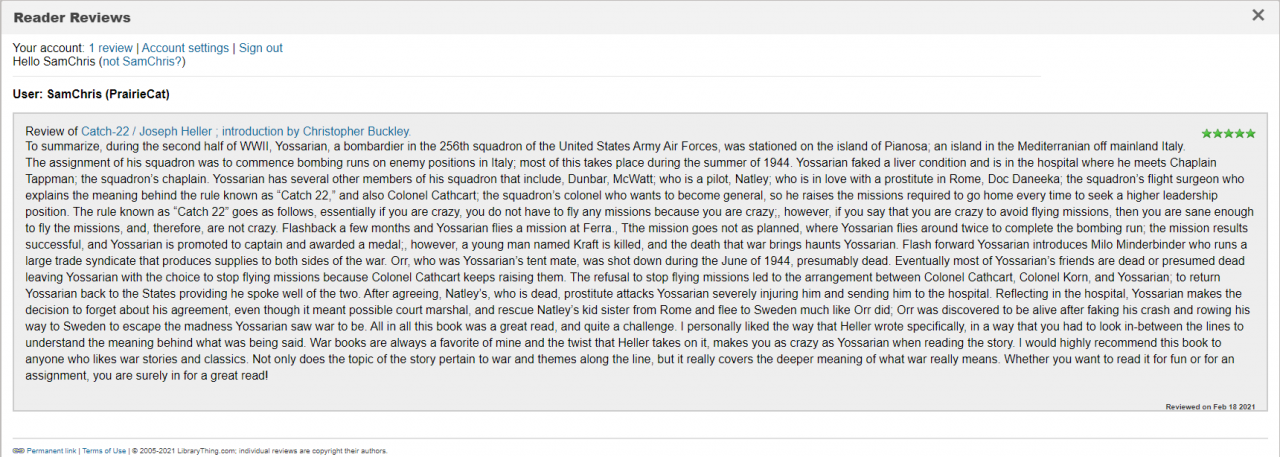Click the Reader Reviews header title
The height and width of the screenshot is (457, 1280).
point(72,17)
